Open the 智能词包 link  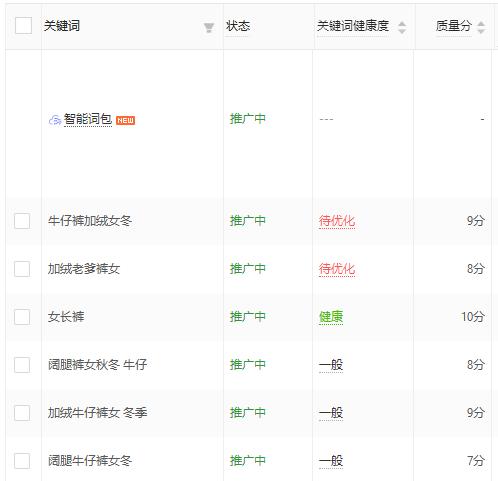(88, 119)
